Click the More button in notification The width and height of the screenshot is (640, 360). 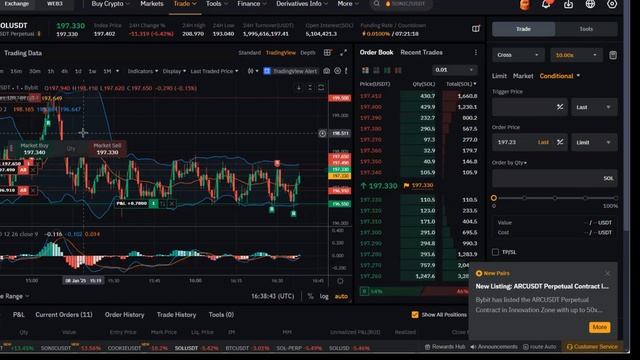[600, 327]
